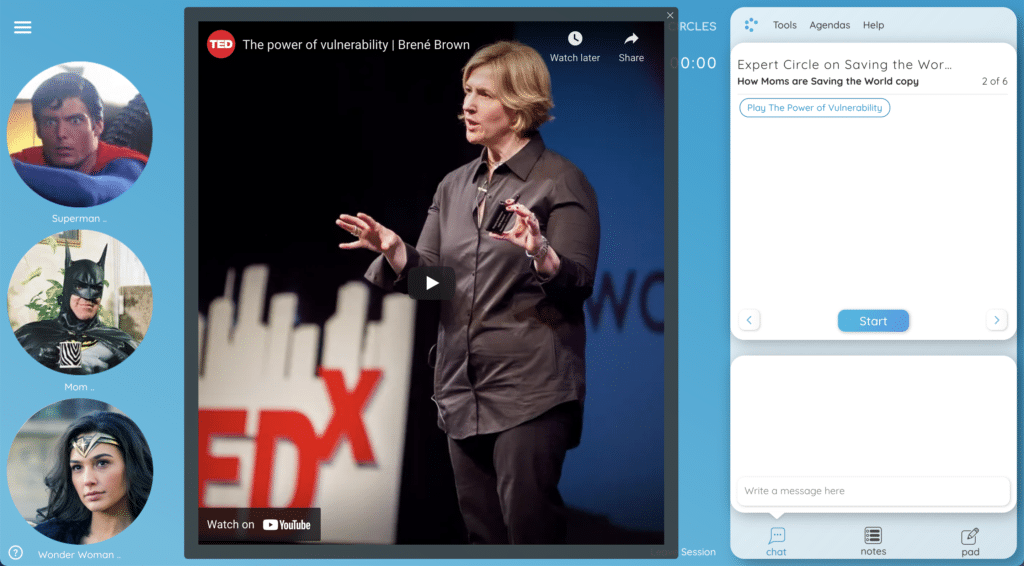Open the Agendas menu

(829, 25)
